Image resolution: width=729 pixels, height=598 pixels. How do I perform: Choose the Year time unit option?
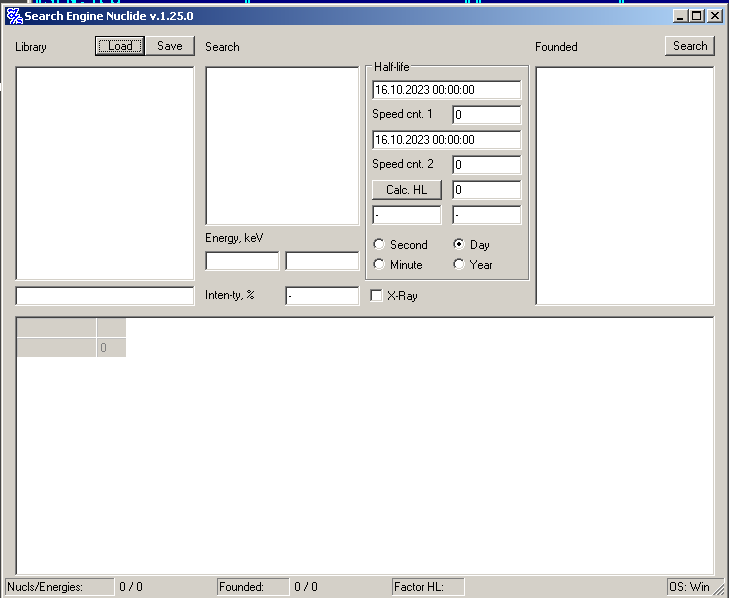(459, 265)
